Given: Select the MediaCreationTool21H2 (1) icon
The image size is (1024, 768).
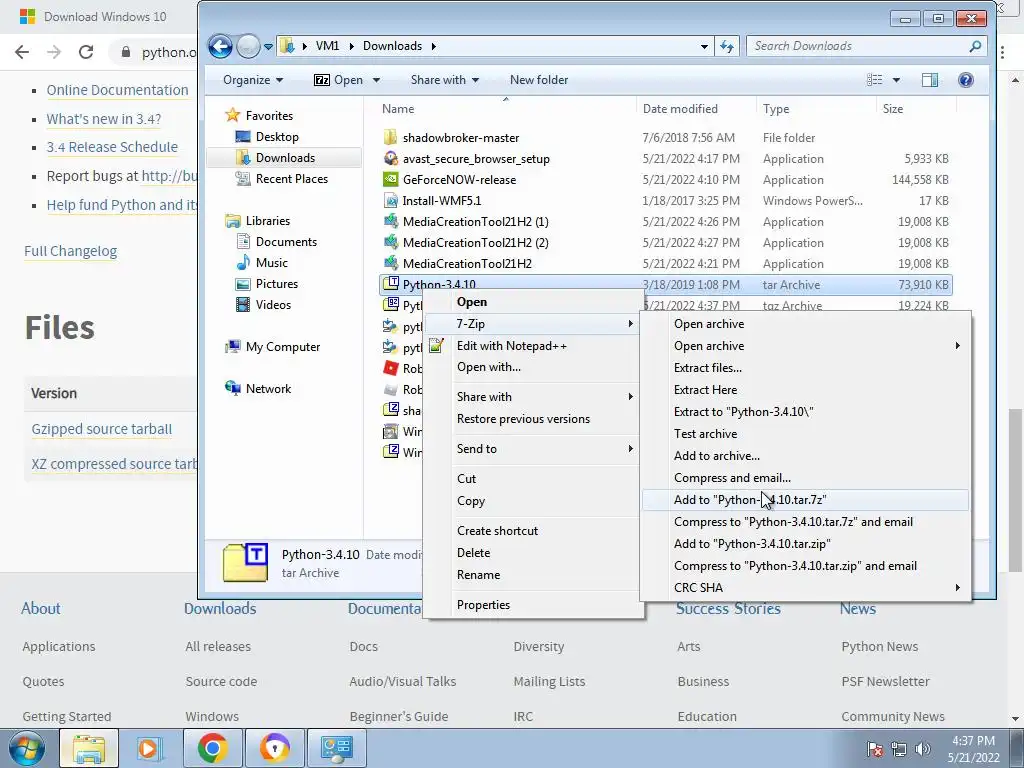Looking at the screenshot, I should tap(391, 221).
